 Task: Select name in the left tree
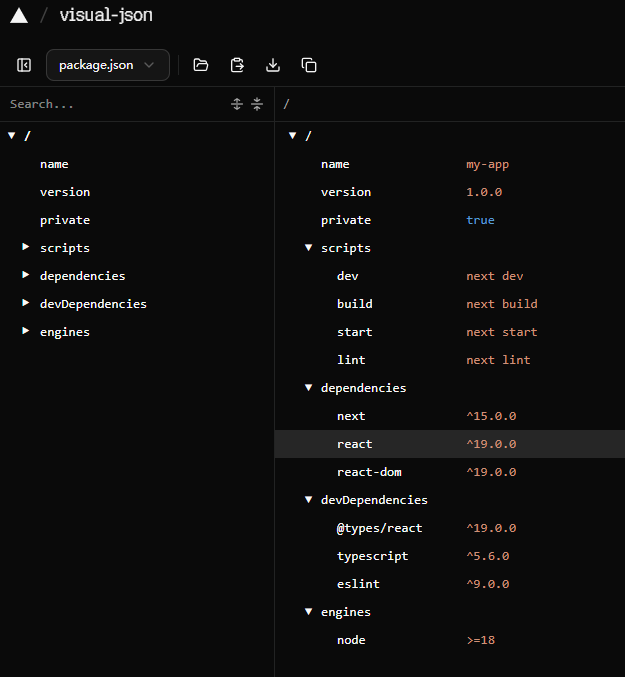point(54,164)
